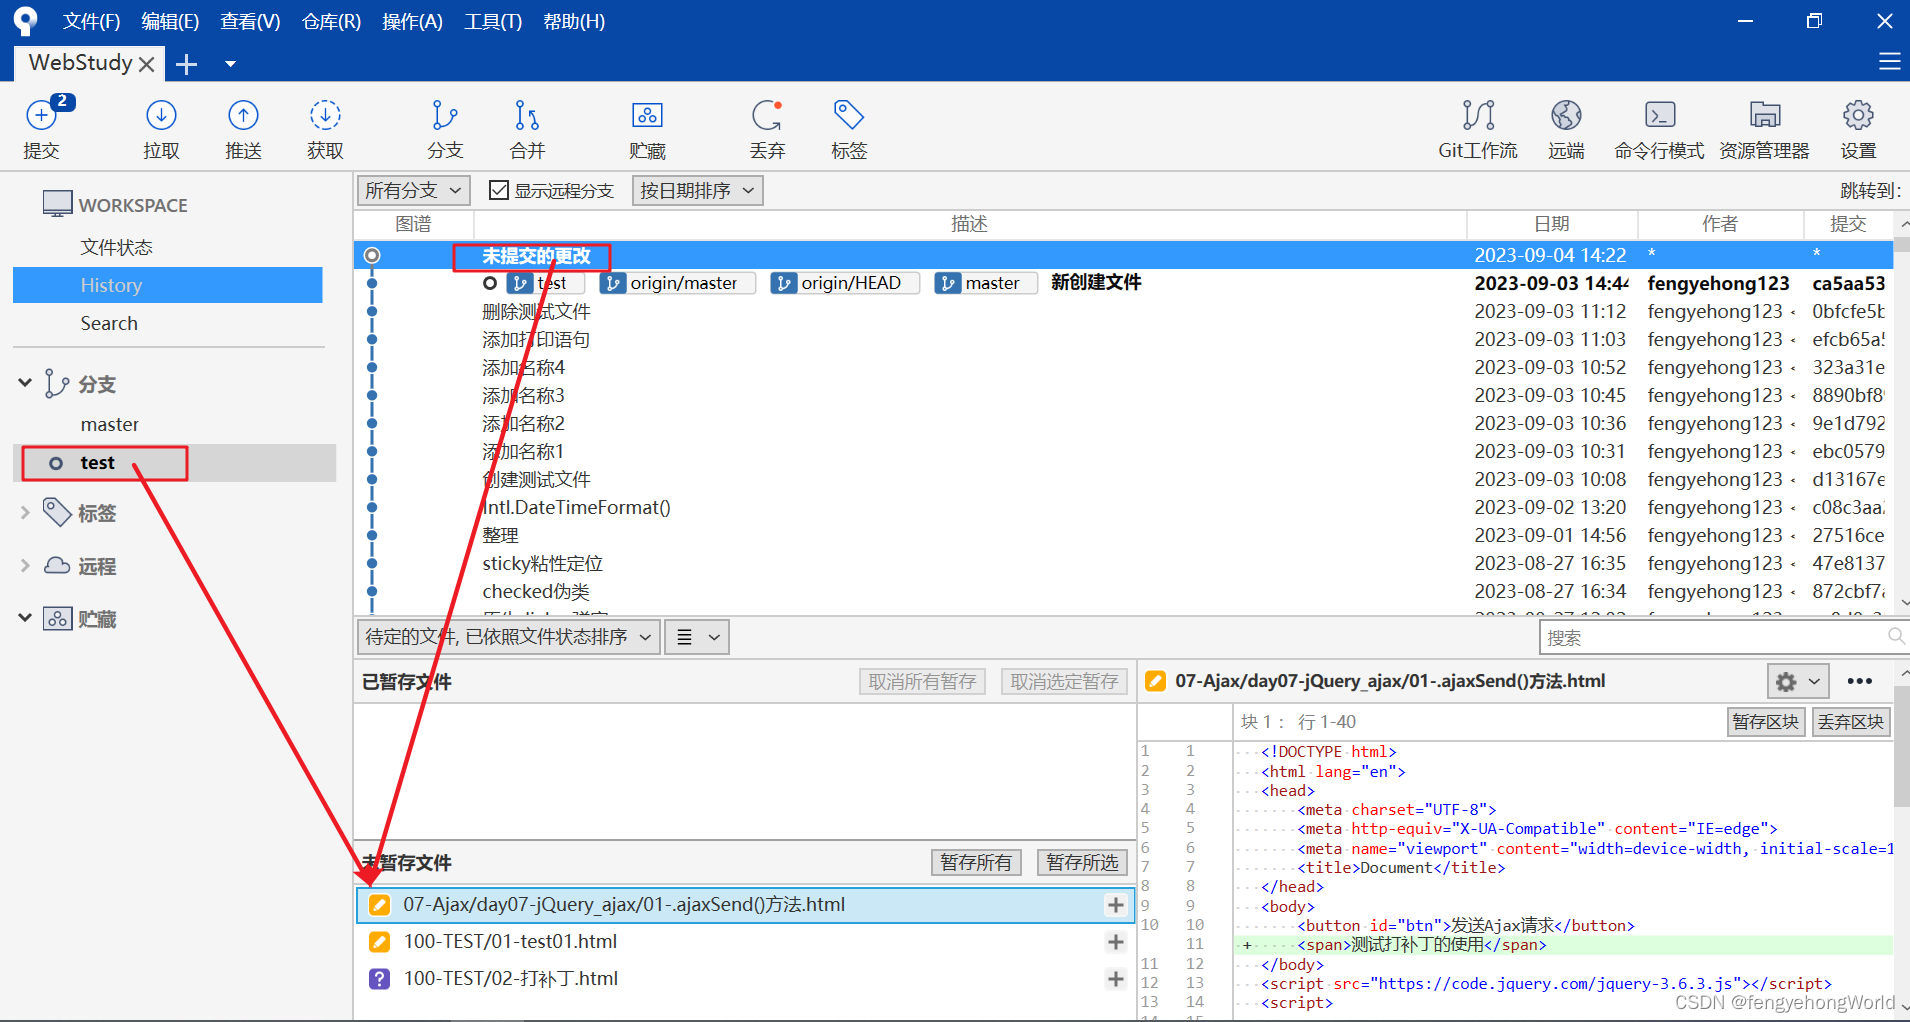Select the 未提交的更改 row in history
Viewport: 1910px width, 1022px height.
(x=1123, y=255)
